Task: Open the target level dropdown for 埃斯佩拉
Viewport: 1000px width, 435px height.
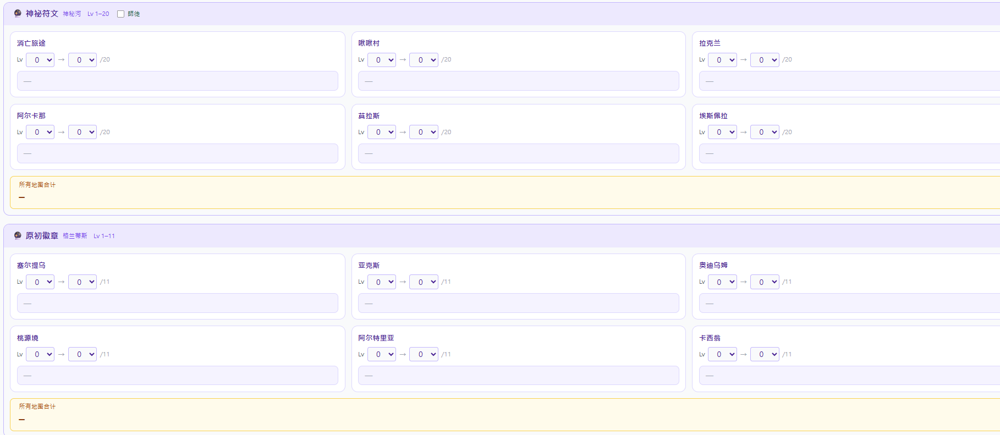Action: click(x=765, y=132)
